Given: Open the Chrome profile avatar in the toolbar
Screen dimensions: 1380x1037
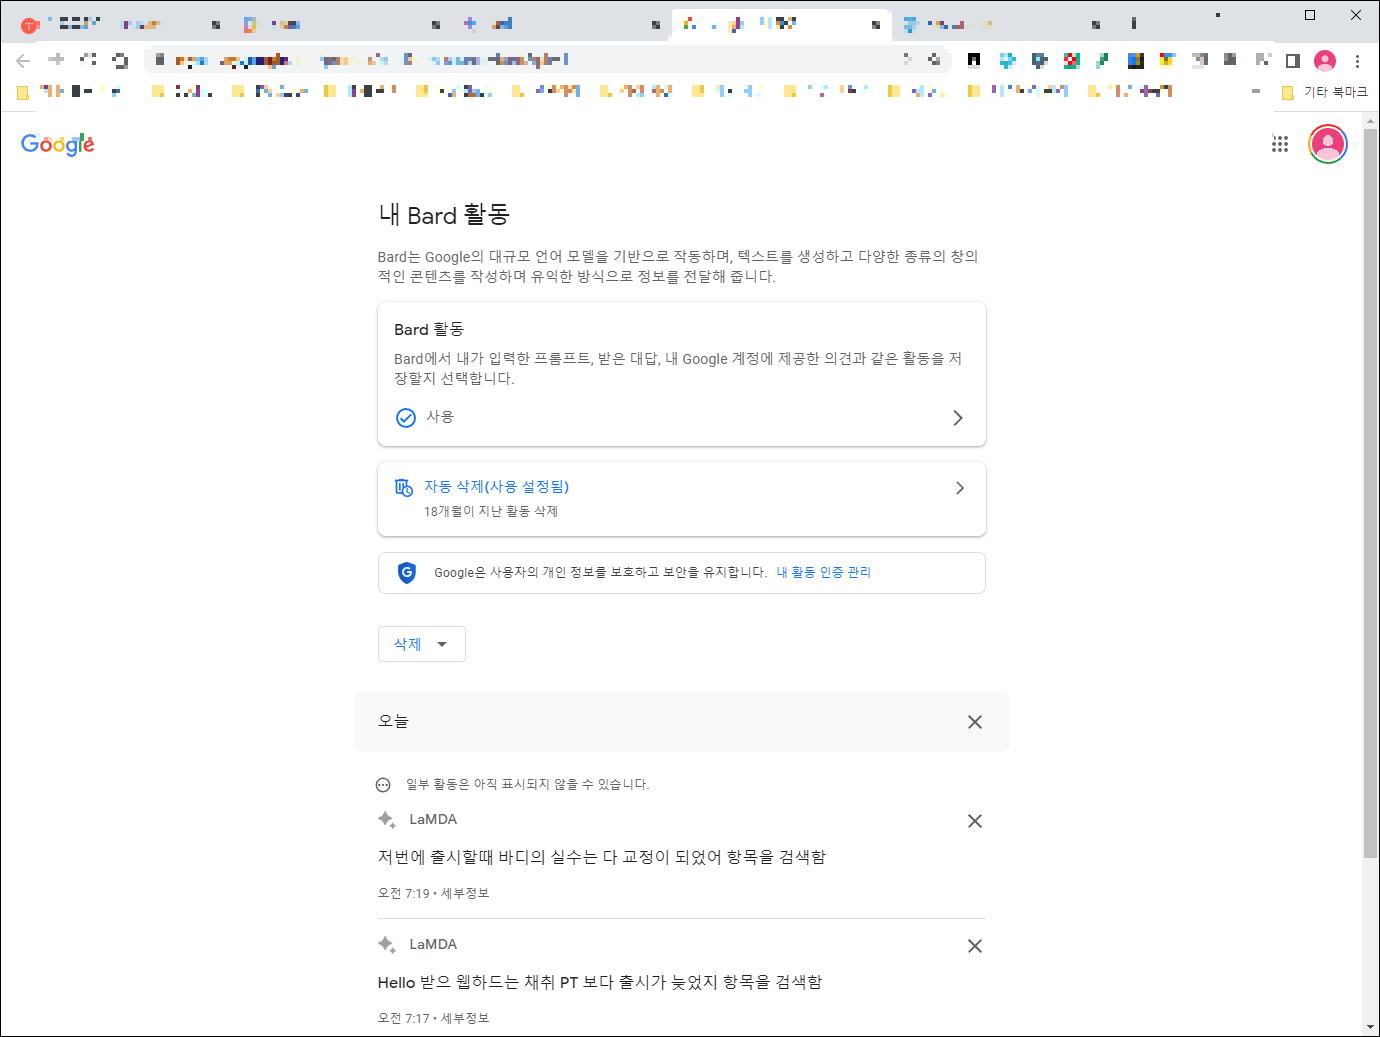Looking at the screenshot, I should click(x=1325, y=61).
